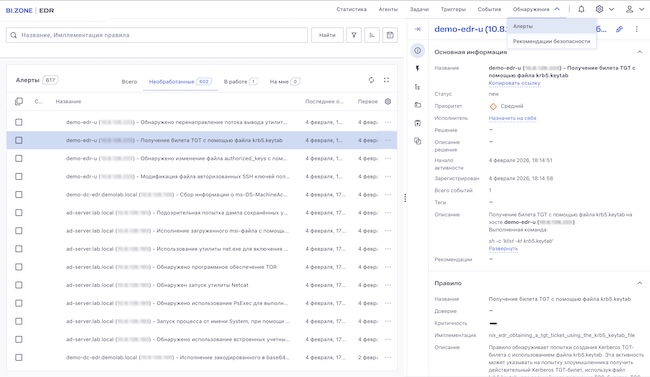Check the ms-DS-MachineAc info gathering alert
The width and height of the screenshot is (650, 377).
click(19, 195)
